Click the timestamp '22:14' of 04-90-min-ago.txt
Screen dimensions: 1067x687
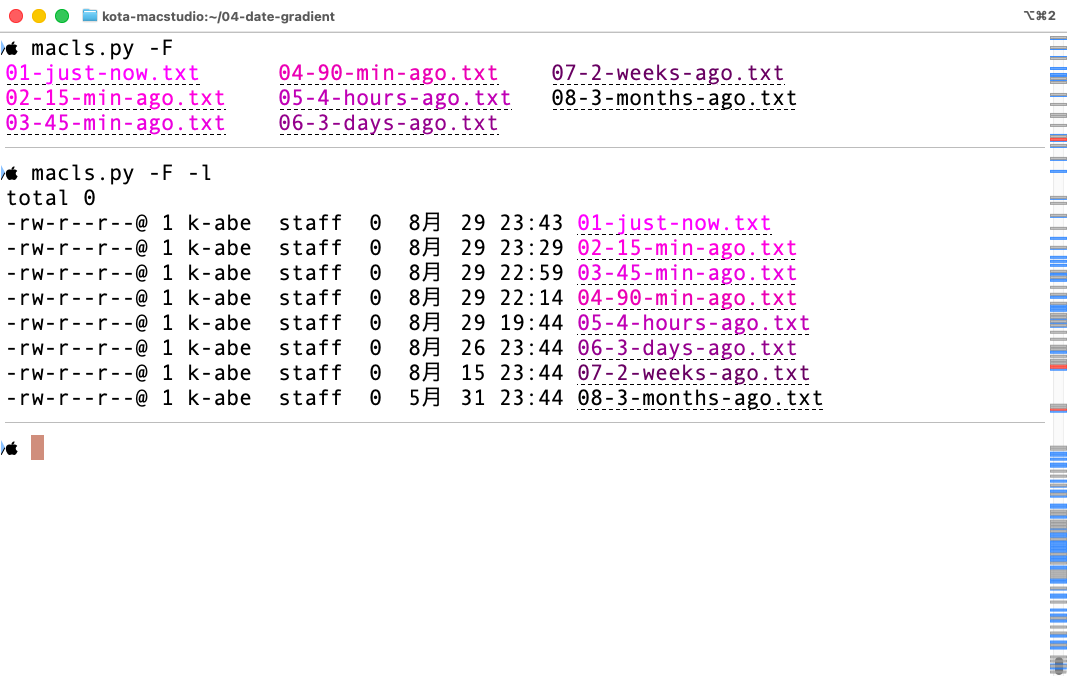tap(531, 299)
